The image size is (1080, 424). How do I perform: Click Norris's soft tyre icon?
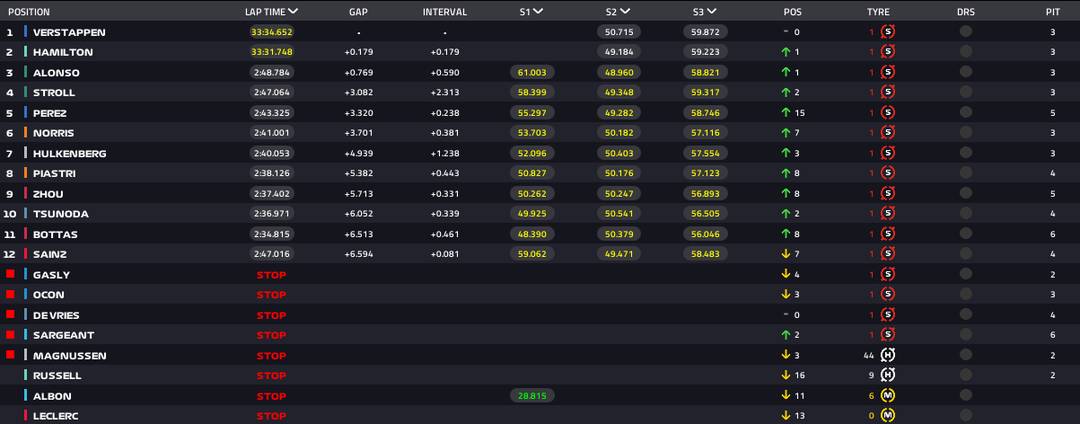888,133
